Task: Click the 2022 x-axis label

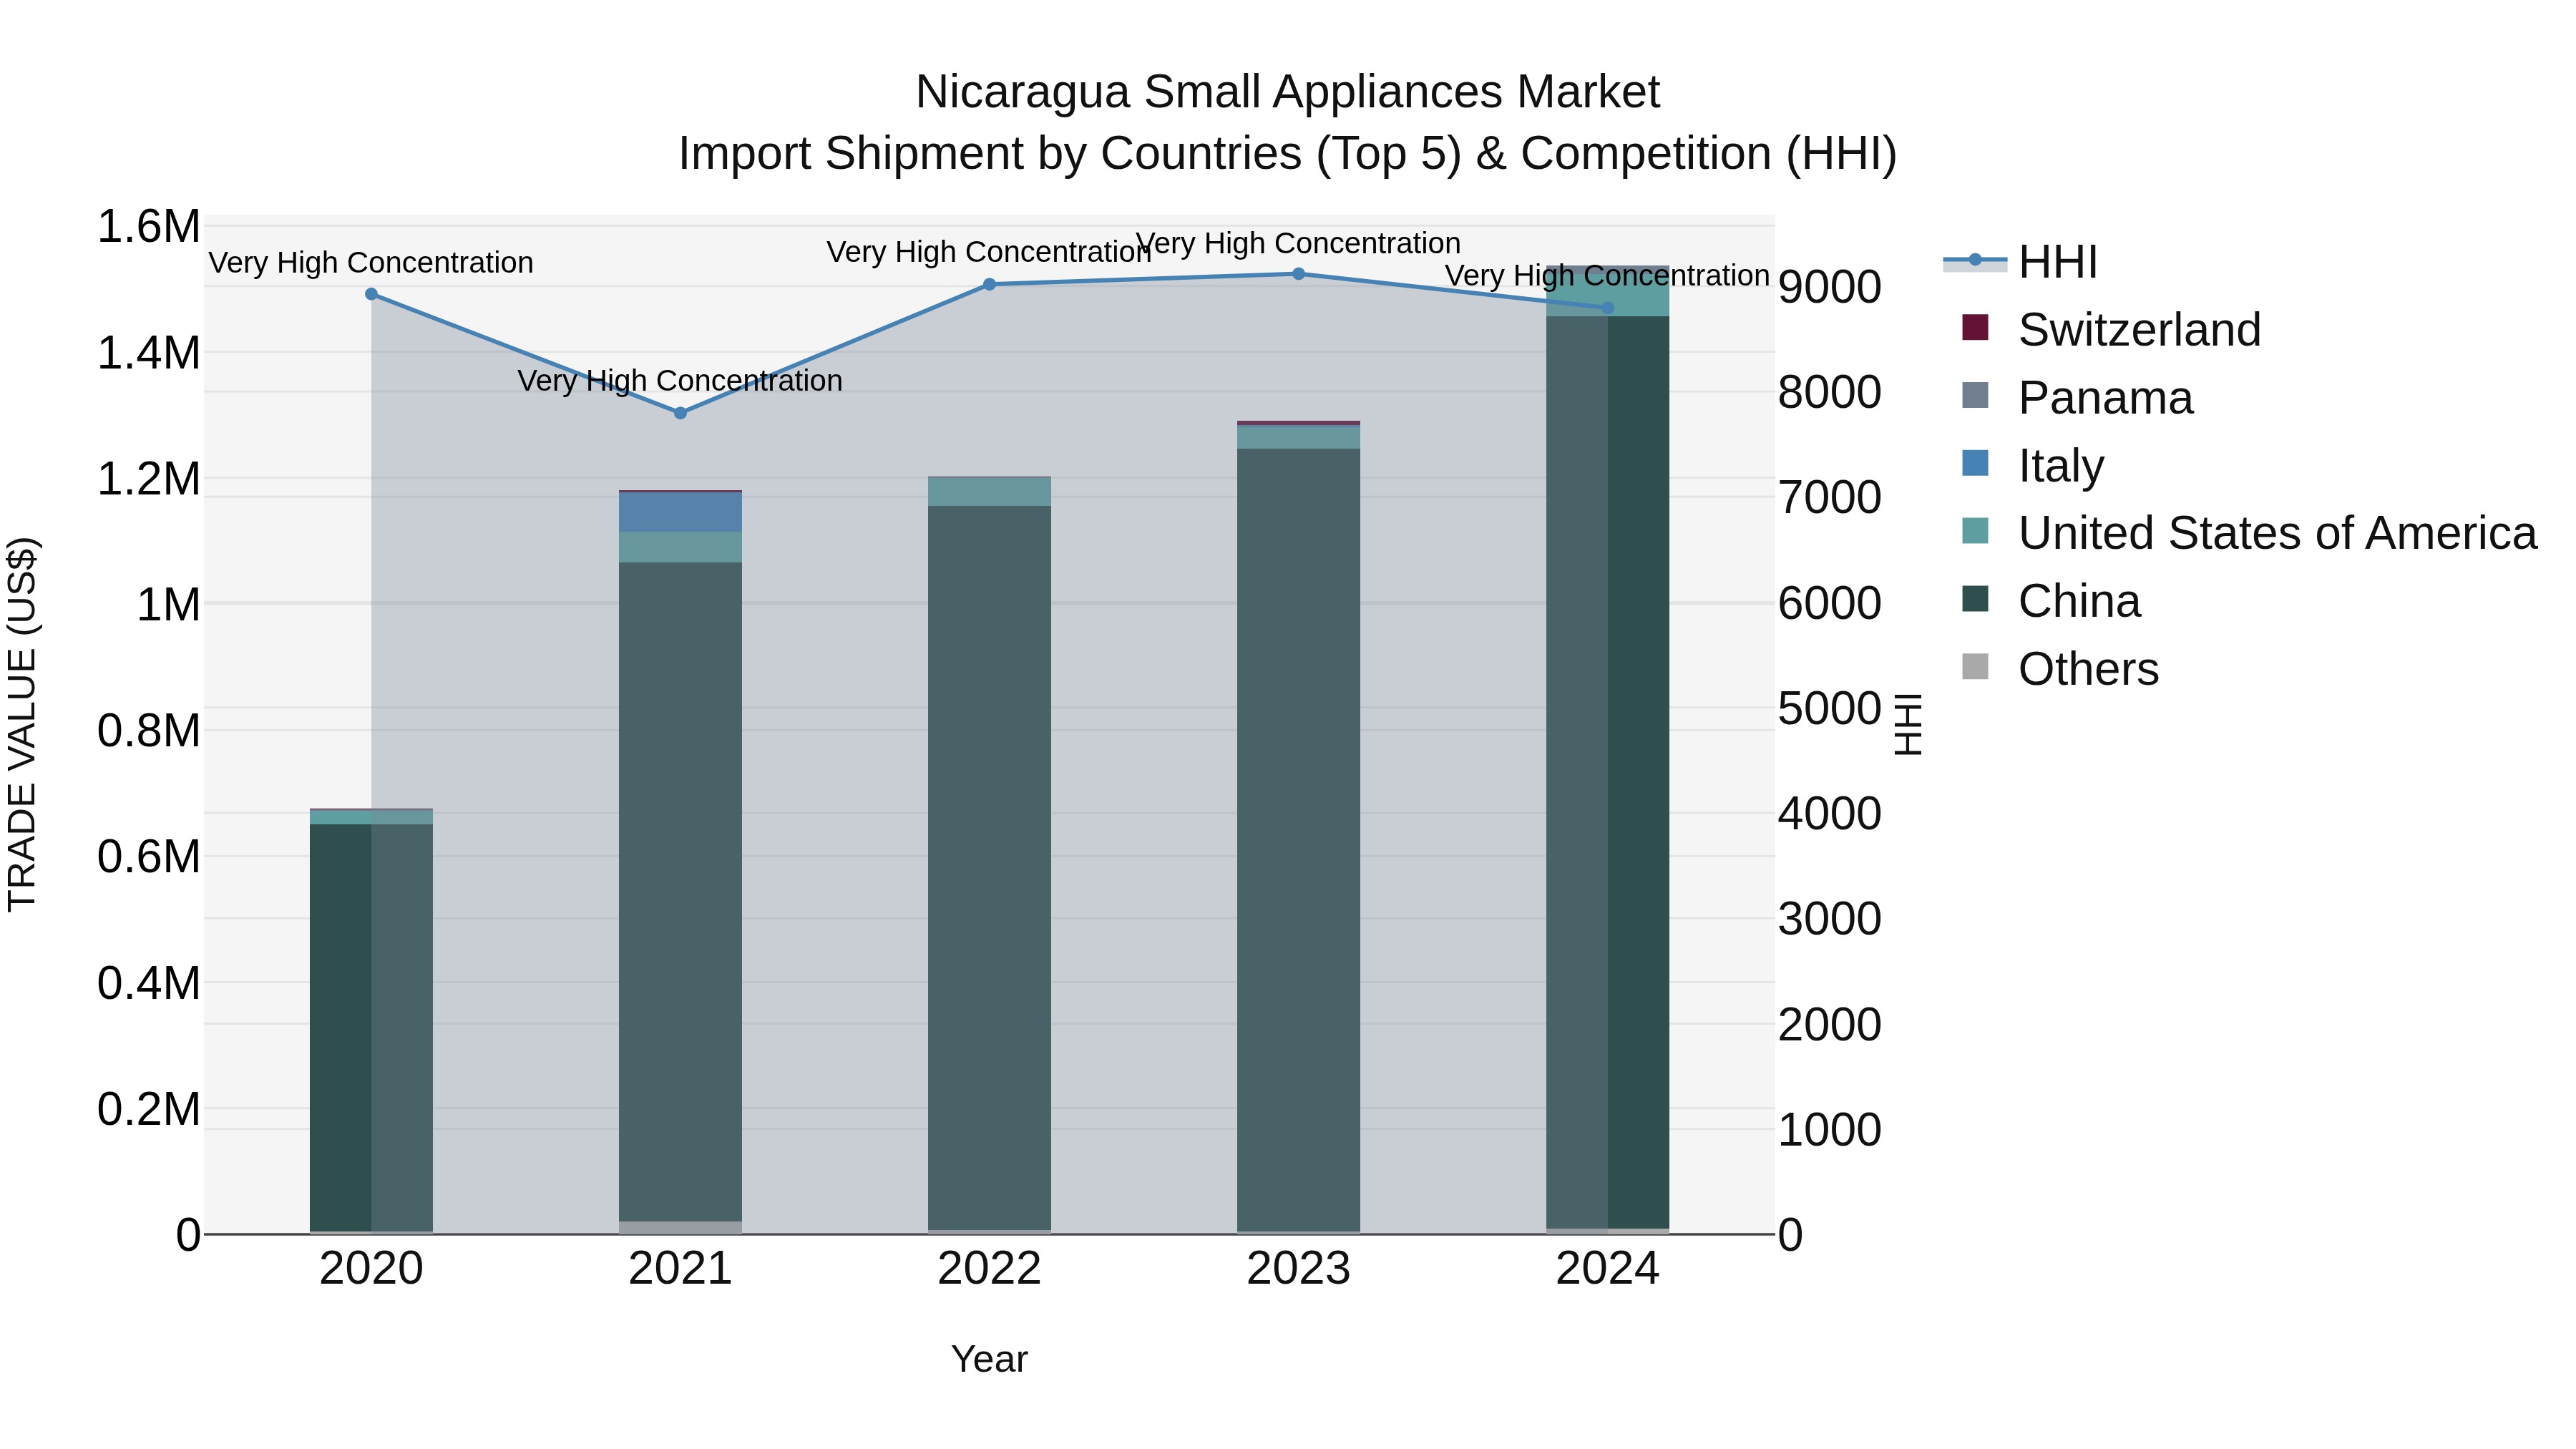Action: tap(989, 1269)
